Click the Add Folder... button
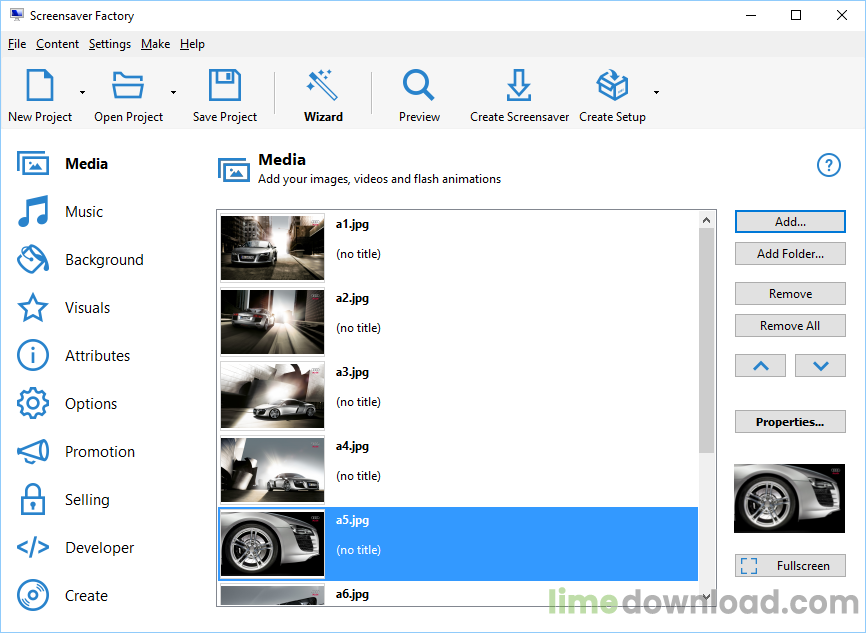 [x=790, y=254]
